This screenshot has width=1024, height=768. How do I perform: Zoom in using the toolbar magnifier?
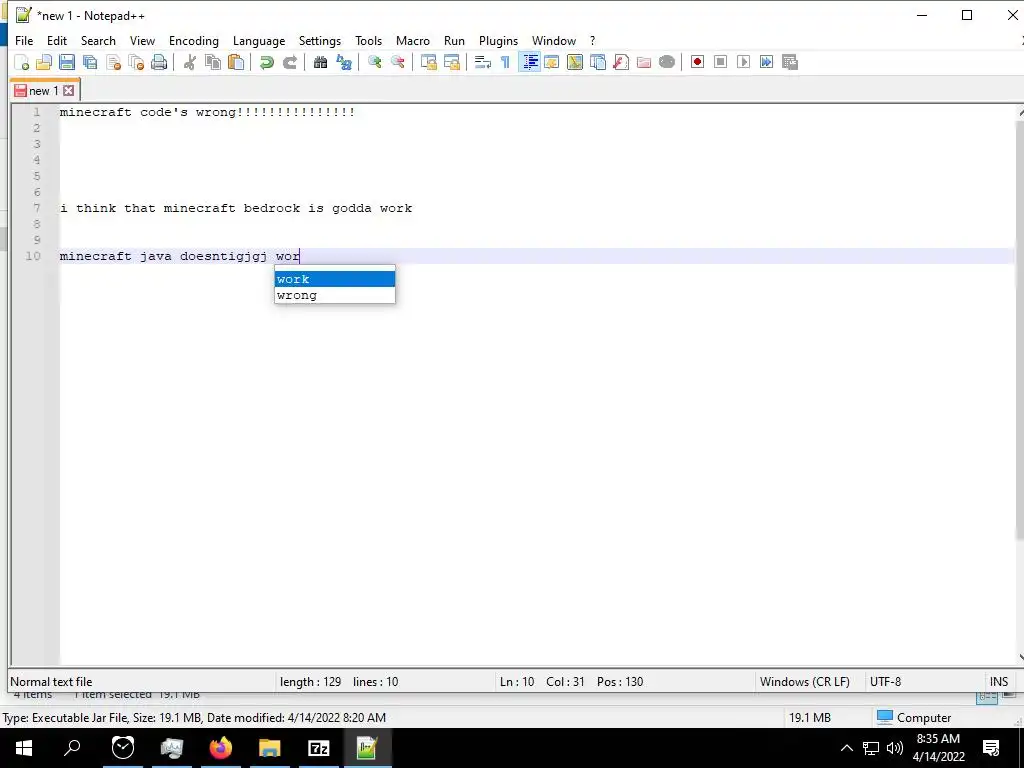374,62
